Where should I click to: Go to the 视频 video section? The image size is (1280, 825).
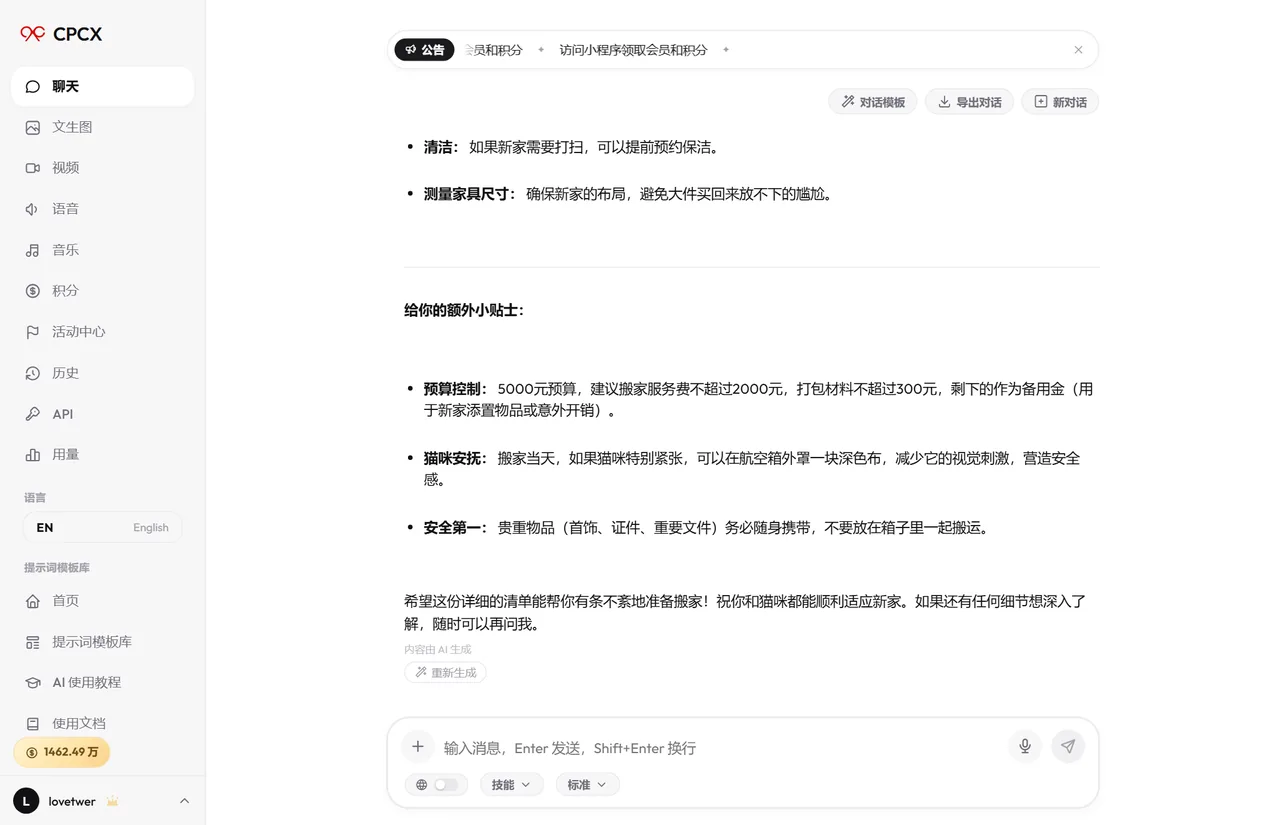click(102, 168)
